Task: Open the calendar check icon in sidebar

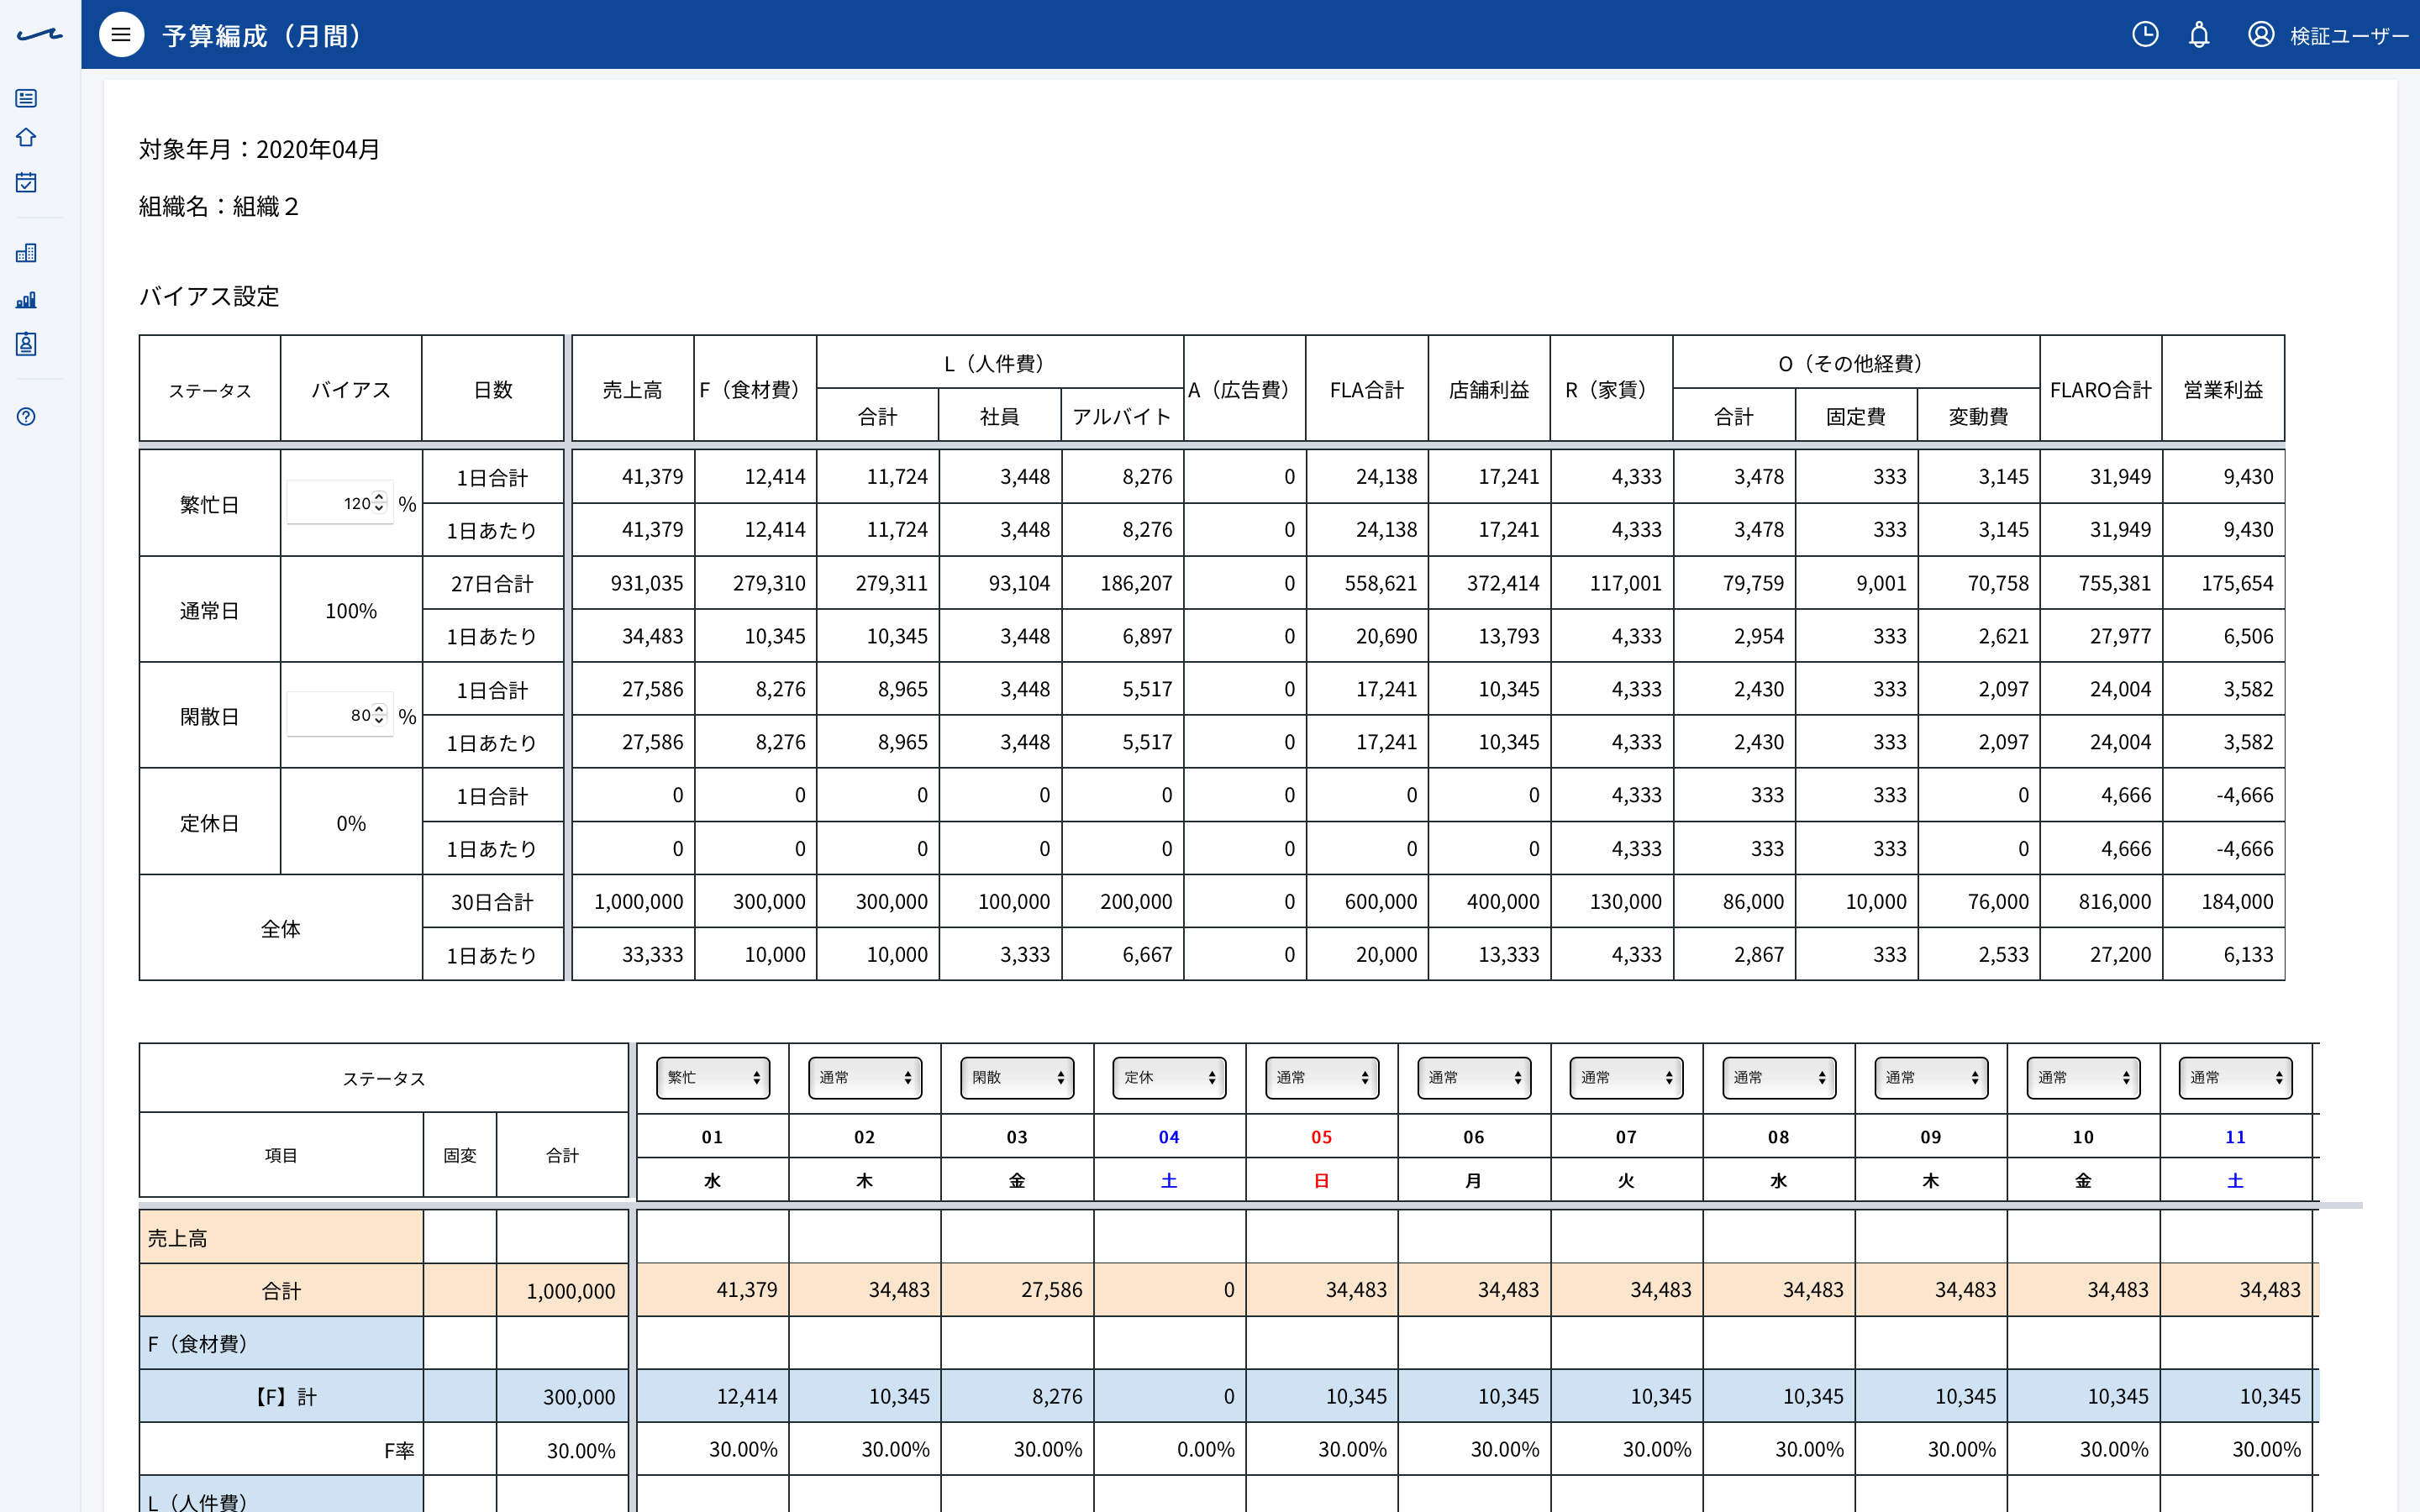Action: point(26,182)
